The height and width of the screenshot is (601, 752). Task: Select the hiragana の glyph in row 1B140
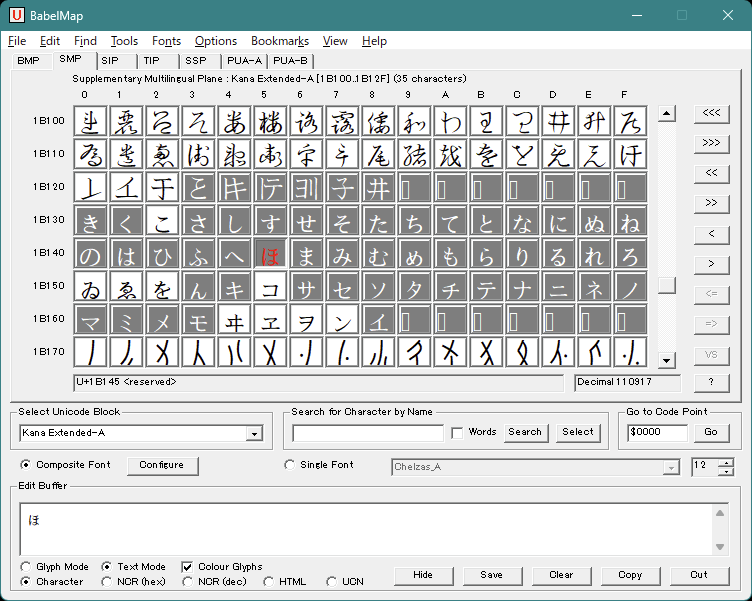[91, 254]
